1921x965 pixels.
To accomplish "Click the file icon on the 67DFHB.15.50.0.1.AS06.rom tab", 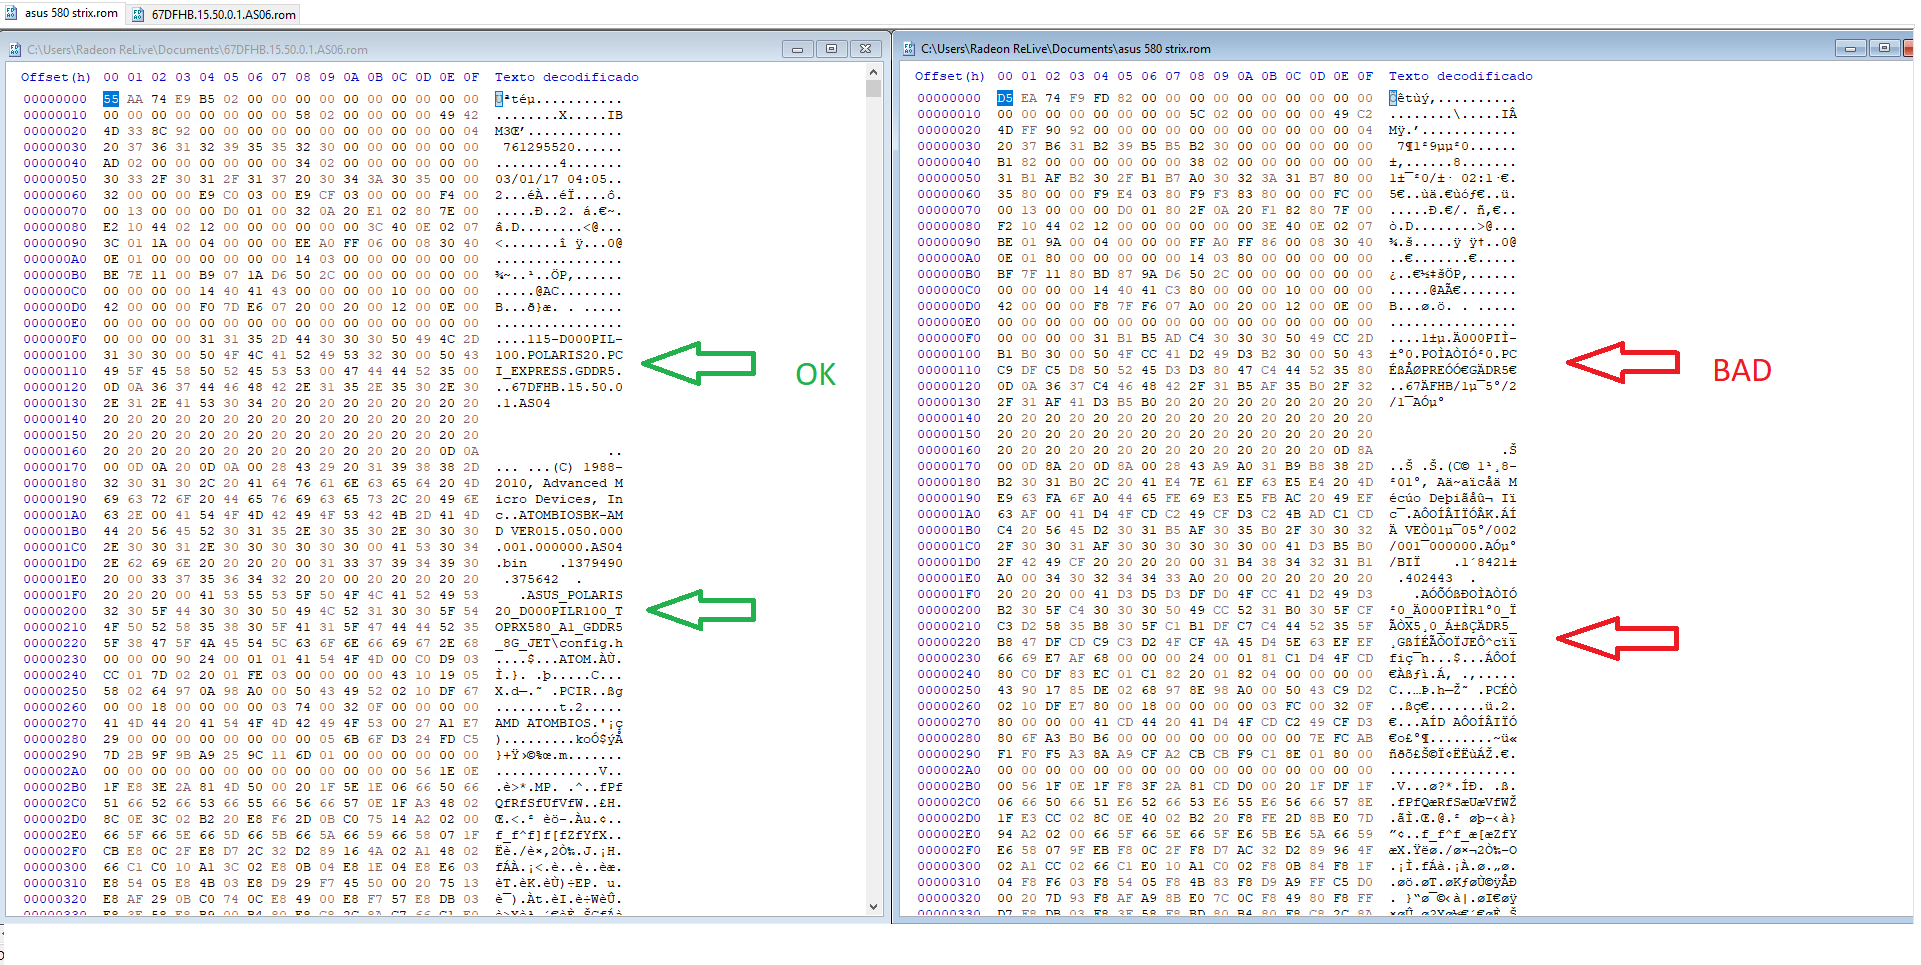I will [x=139, y=14].
